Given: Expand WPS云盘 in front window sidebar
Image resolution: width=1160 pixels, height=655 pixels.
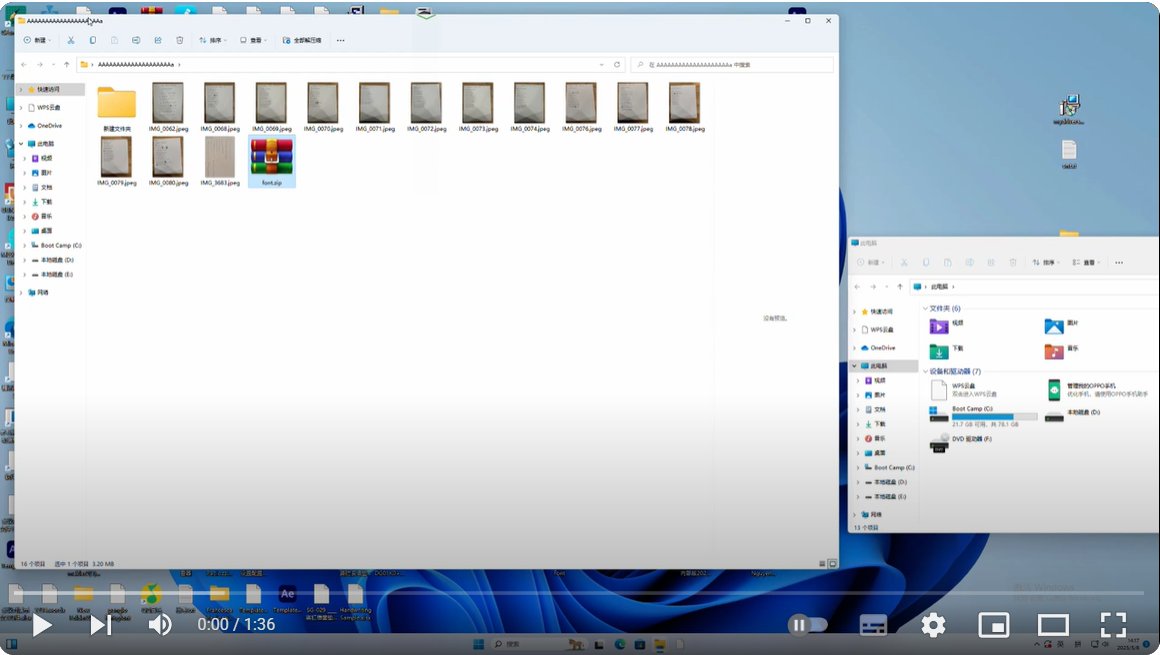Looking at the screenshot, I should [x=21, y=108].
